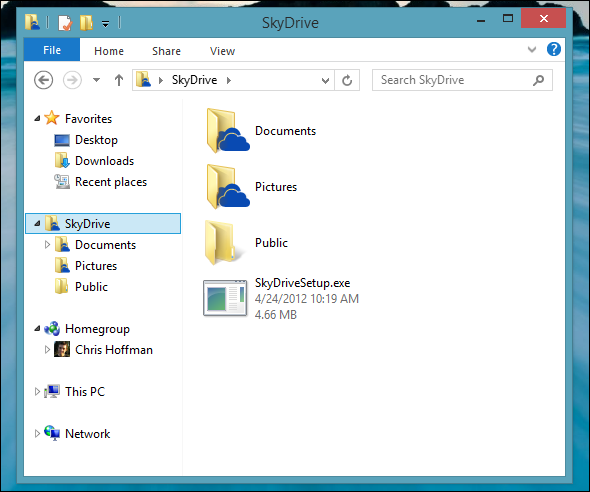Maximize the SkyDrive window
590x492 pixels.
point(508,18)
